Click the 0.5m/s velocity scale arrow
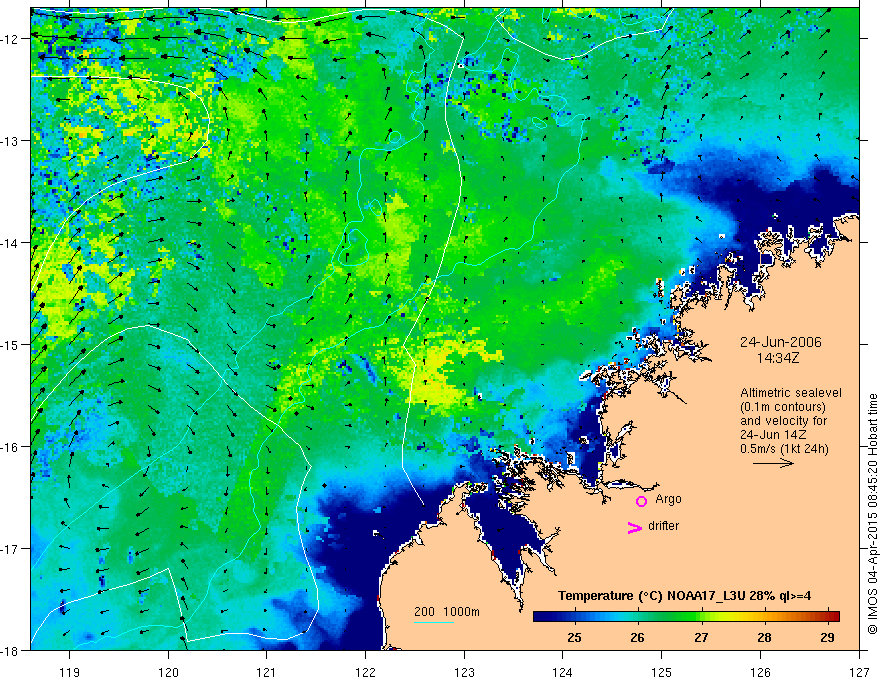The image size is (880, 680). [x=773, y=463]
